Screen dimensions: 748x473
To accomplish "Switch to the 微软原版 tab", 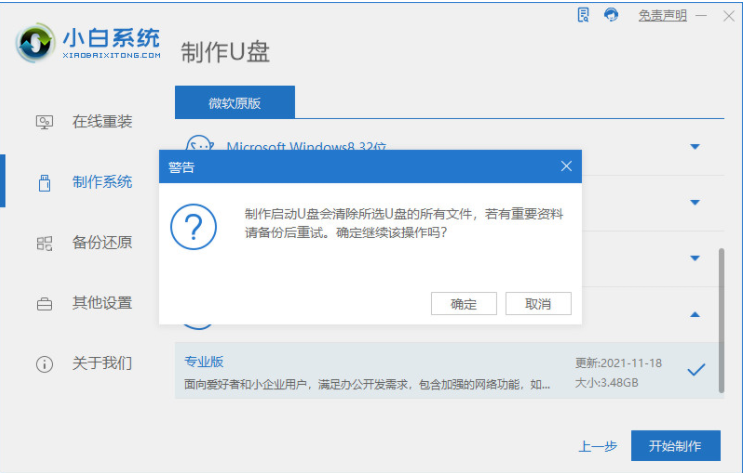I will pos(235,102).
